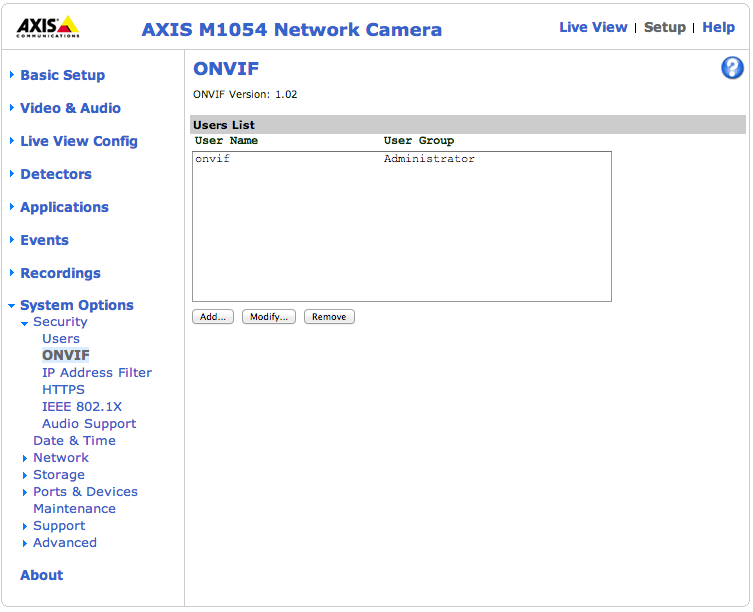Expand the Video & Audio arrow
753x612 pixels.
point(12,108)
